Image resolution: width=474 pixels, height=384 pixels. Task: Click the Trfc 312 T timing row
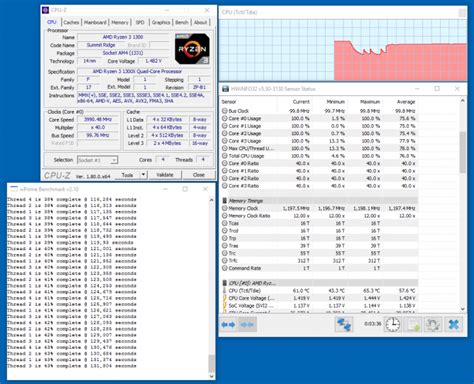click(x=319, y=261)
